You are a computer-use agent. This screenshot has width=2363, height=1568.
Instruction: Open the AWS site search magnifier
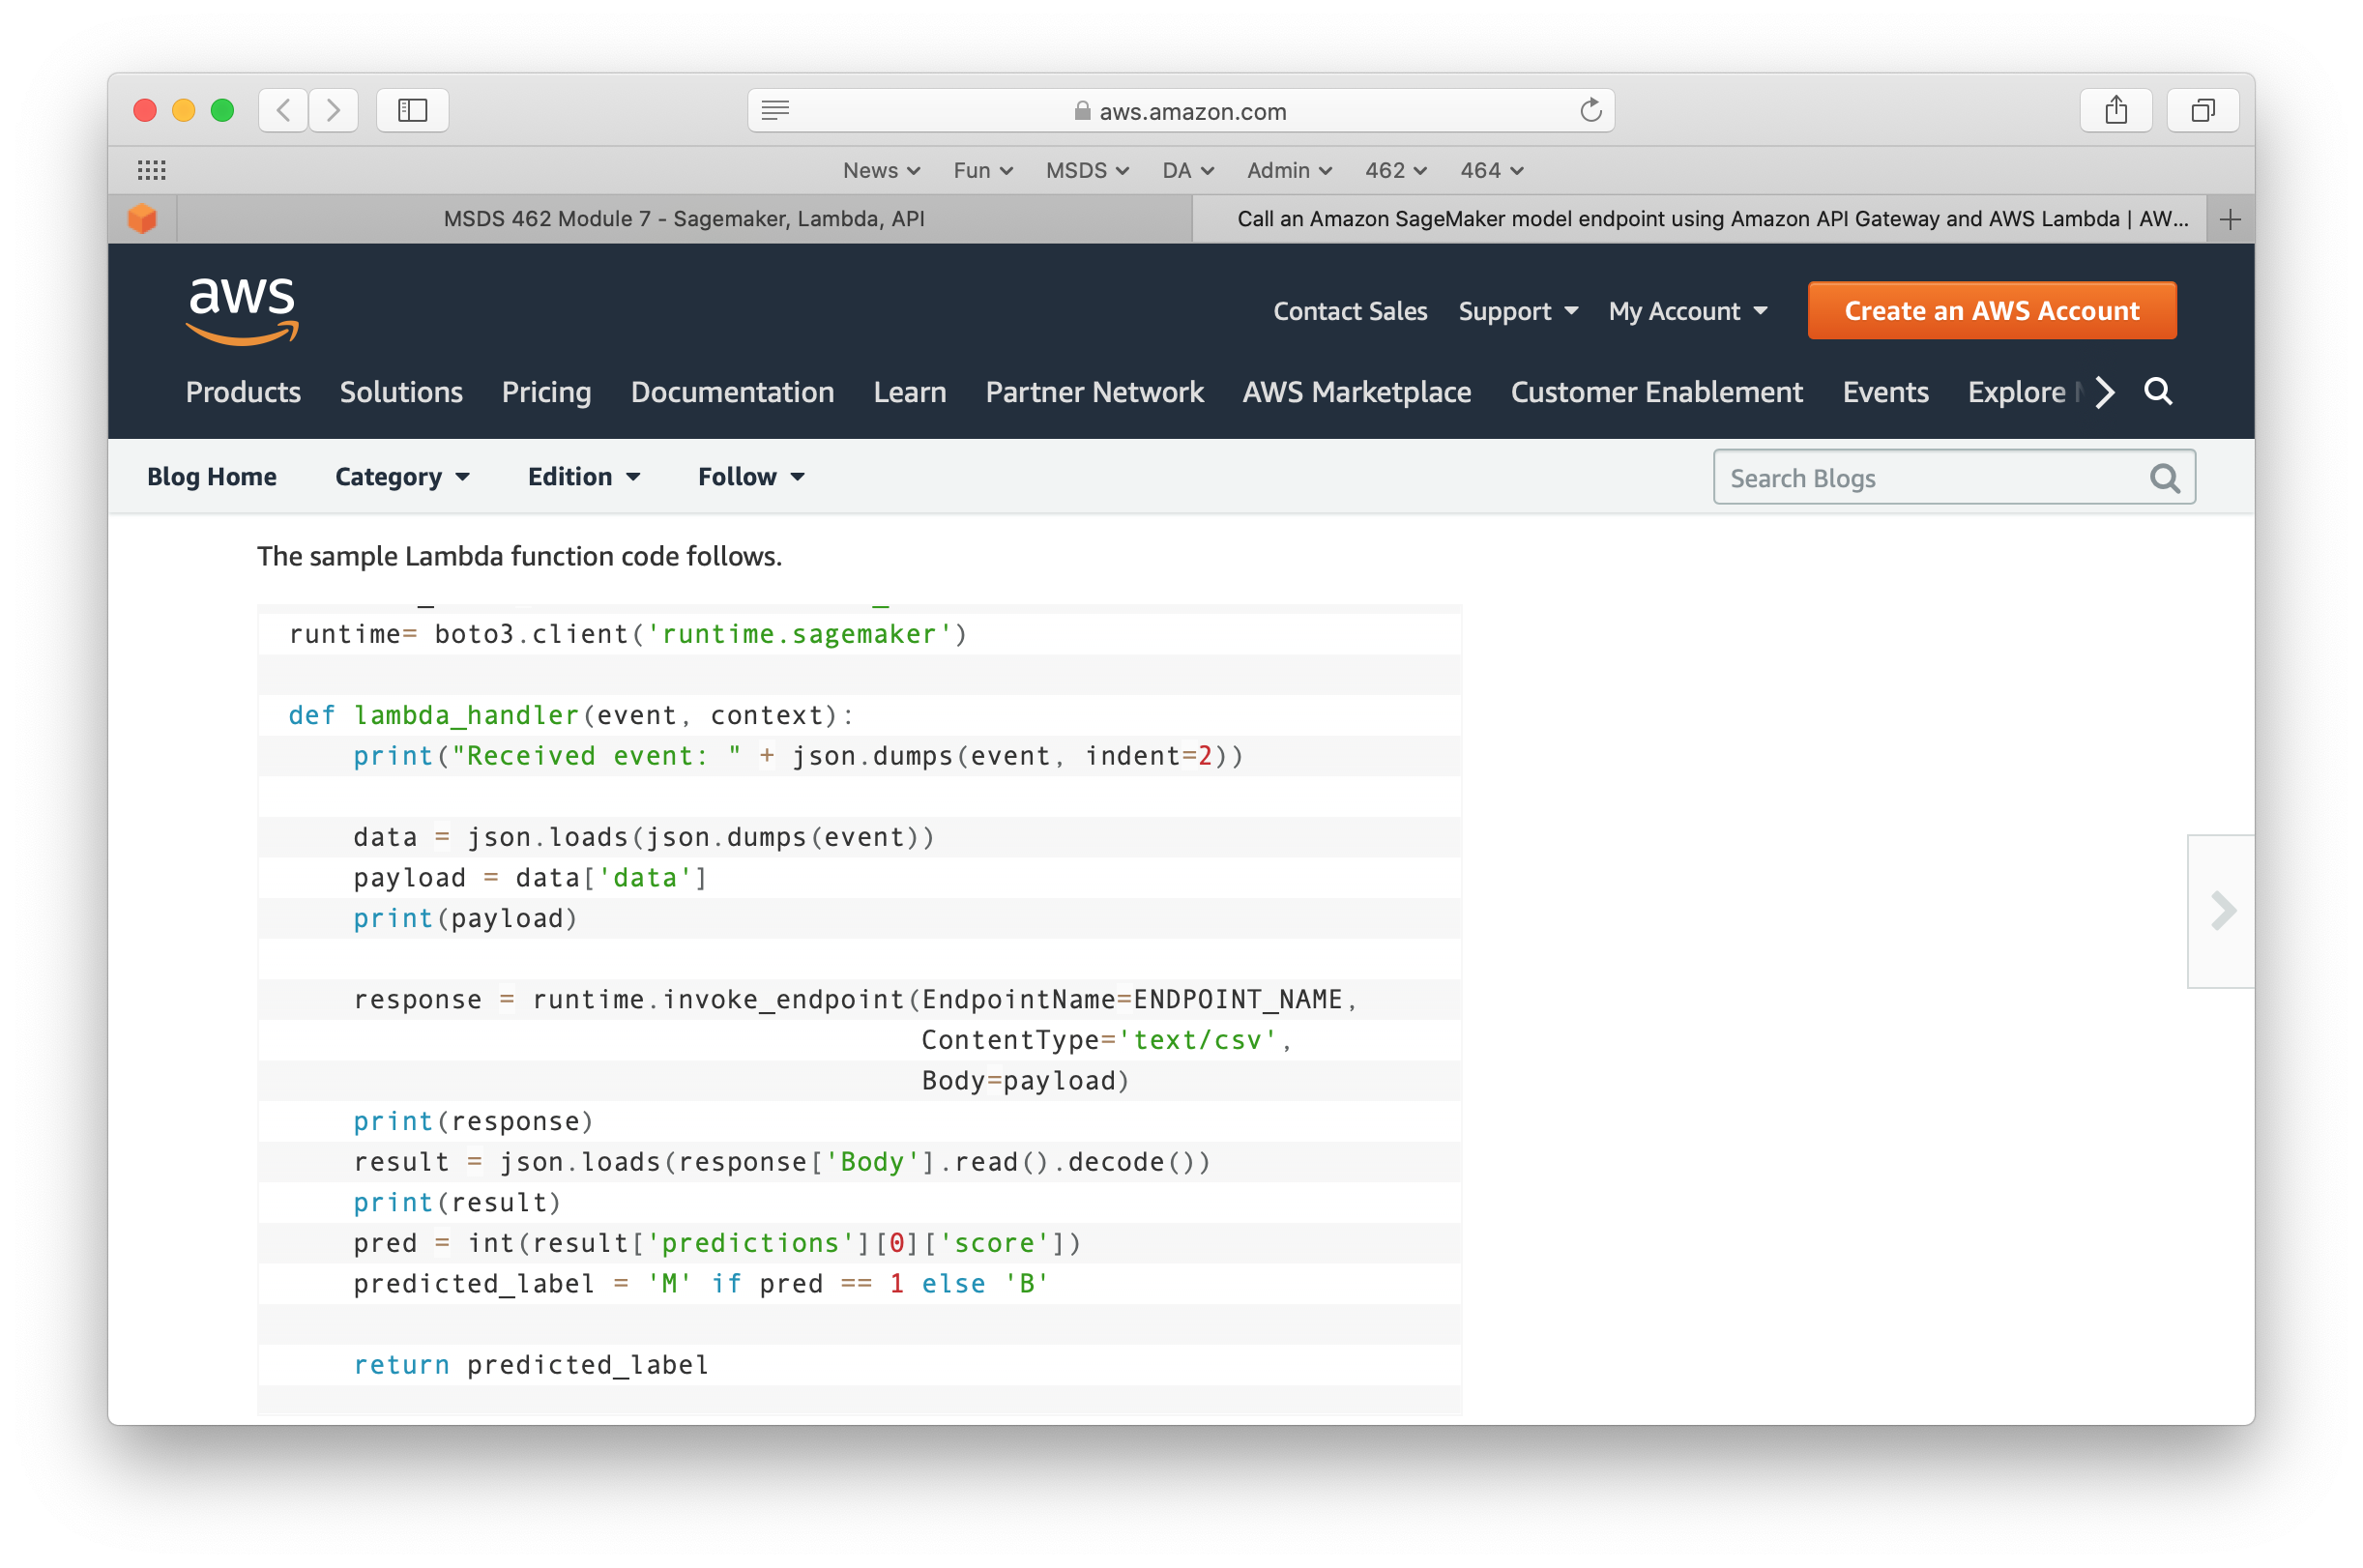point(2158,392)
